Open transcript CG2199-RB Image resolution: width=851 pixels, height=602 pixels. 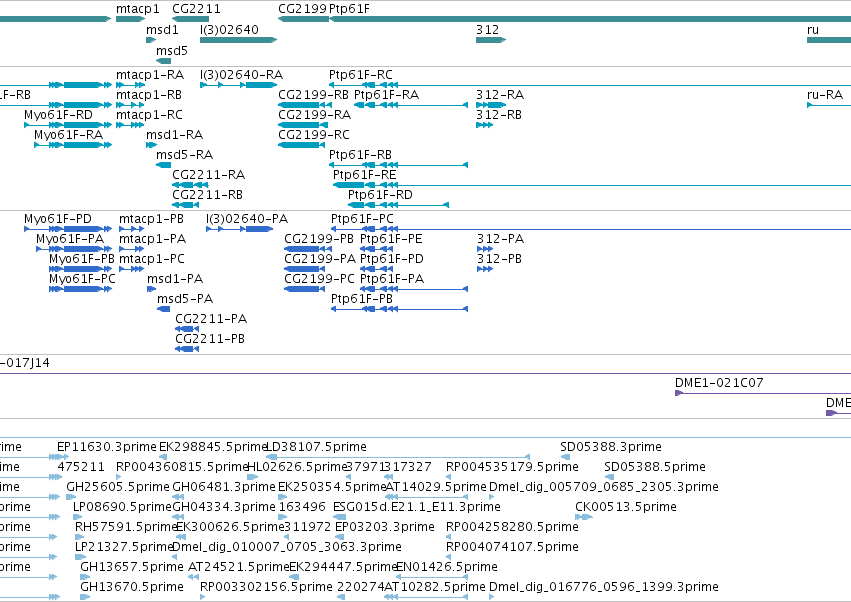point(314,95)
